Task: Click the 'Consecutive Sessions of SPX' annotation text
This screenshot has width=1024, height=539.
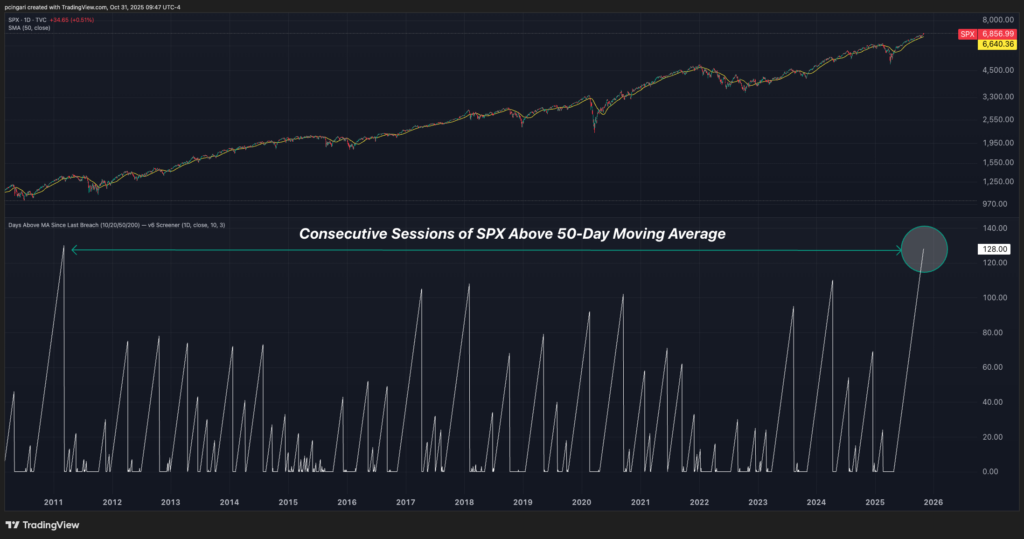Action: pyautogui.click(x=511, y=233)
